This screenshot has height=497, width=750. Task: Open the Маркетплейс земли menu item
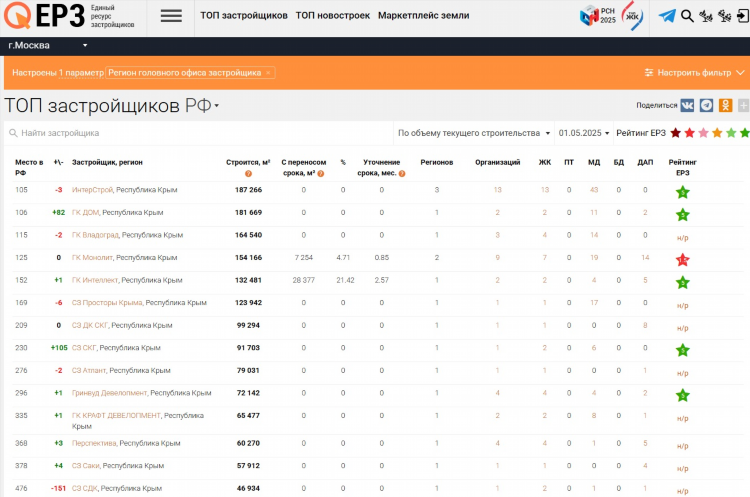click(x=423, y=16)
